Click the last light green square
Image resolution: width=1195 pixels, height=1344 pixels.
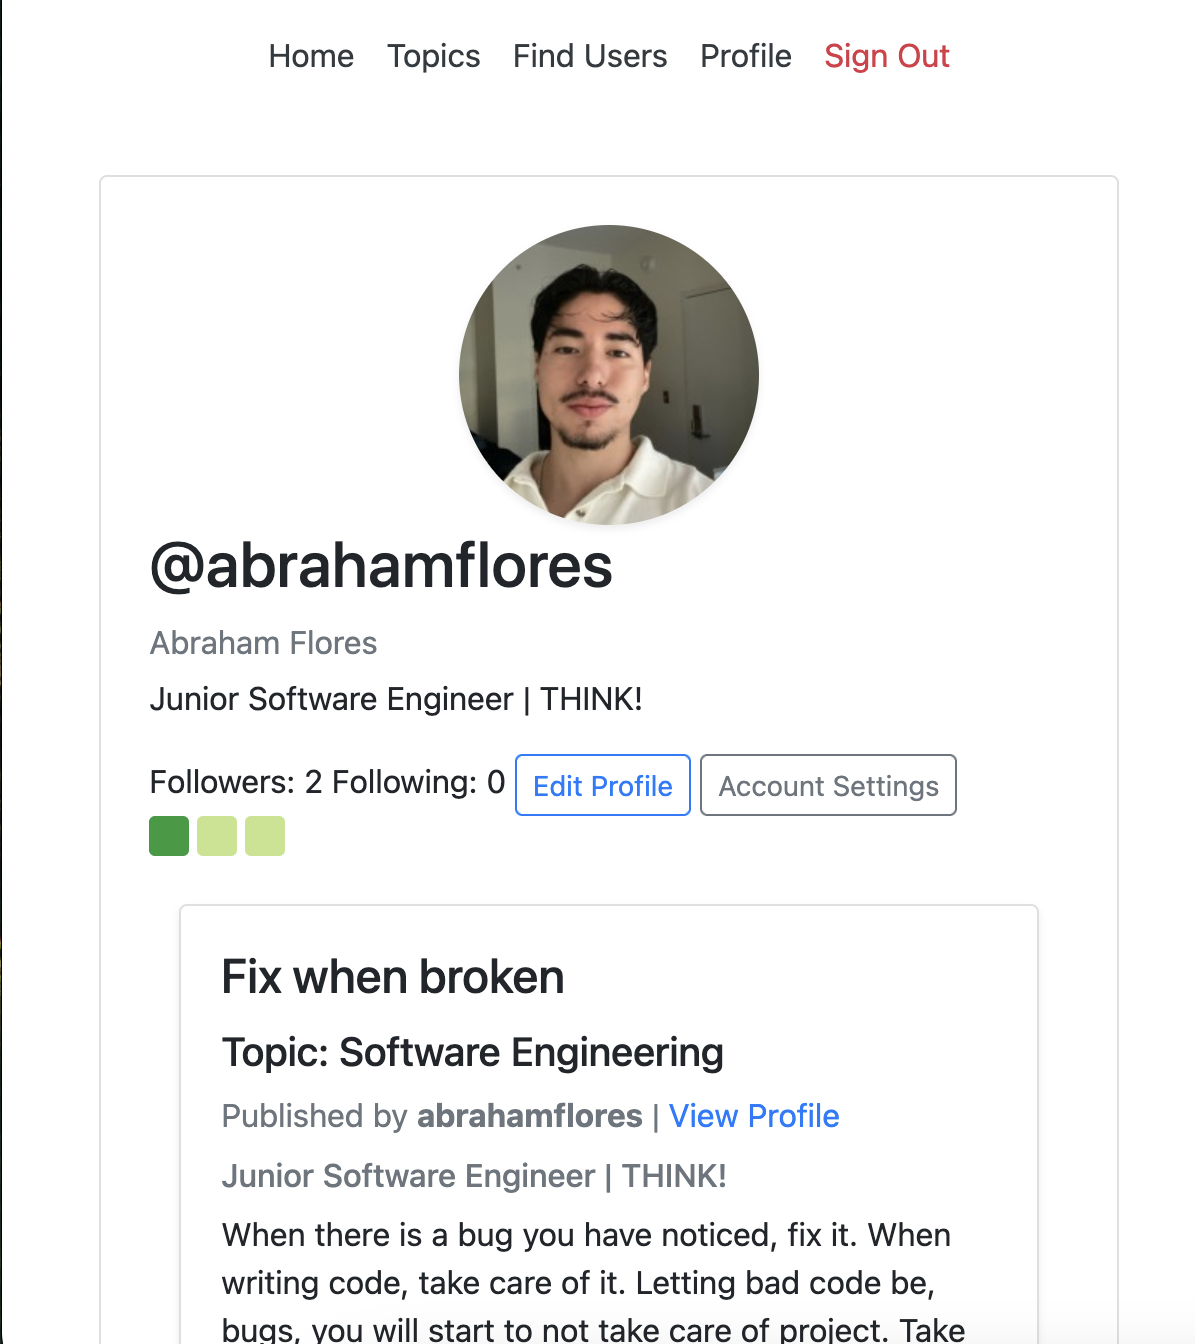[x=265, y=836]
